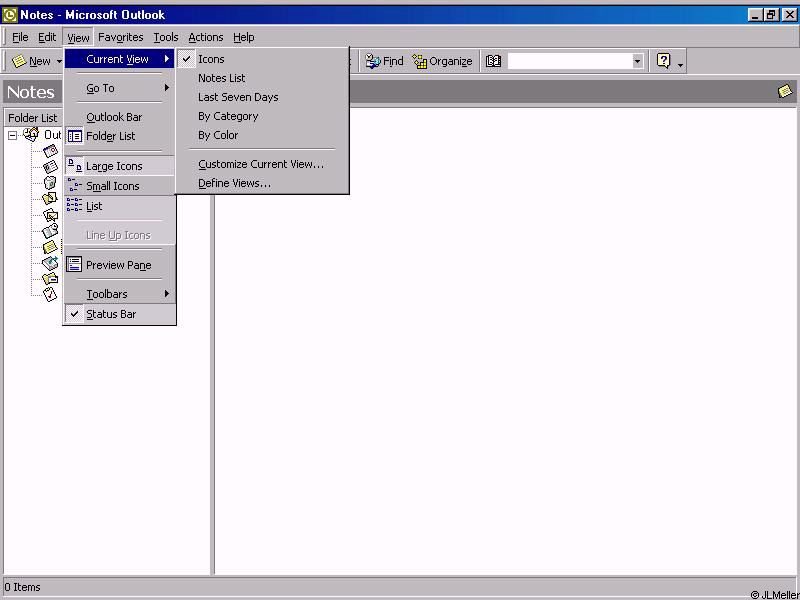Screen dimensions: 800x600
Task: Click into the find-a-contact input field
Action: coord(570,61)
